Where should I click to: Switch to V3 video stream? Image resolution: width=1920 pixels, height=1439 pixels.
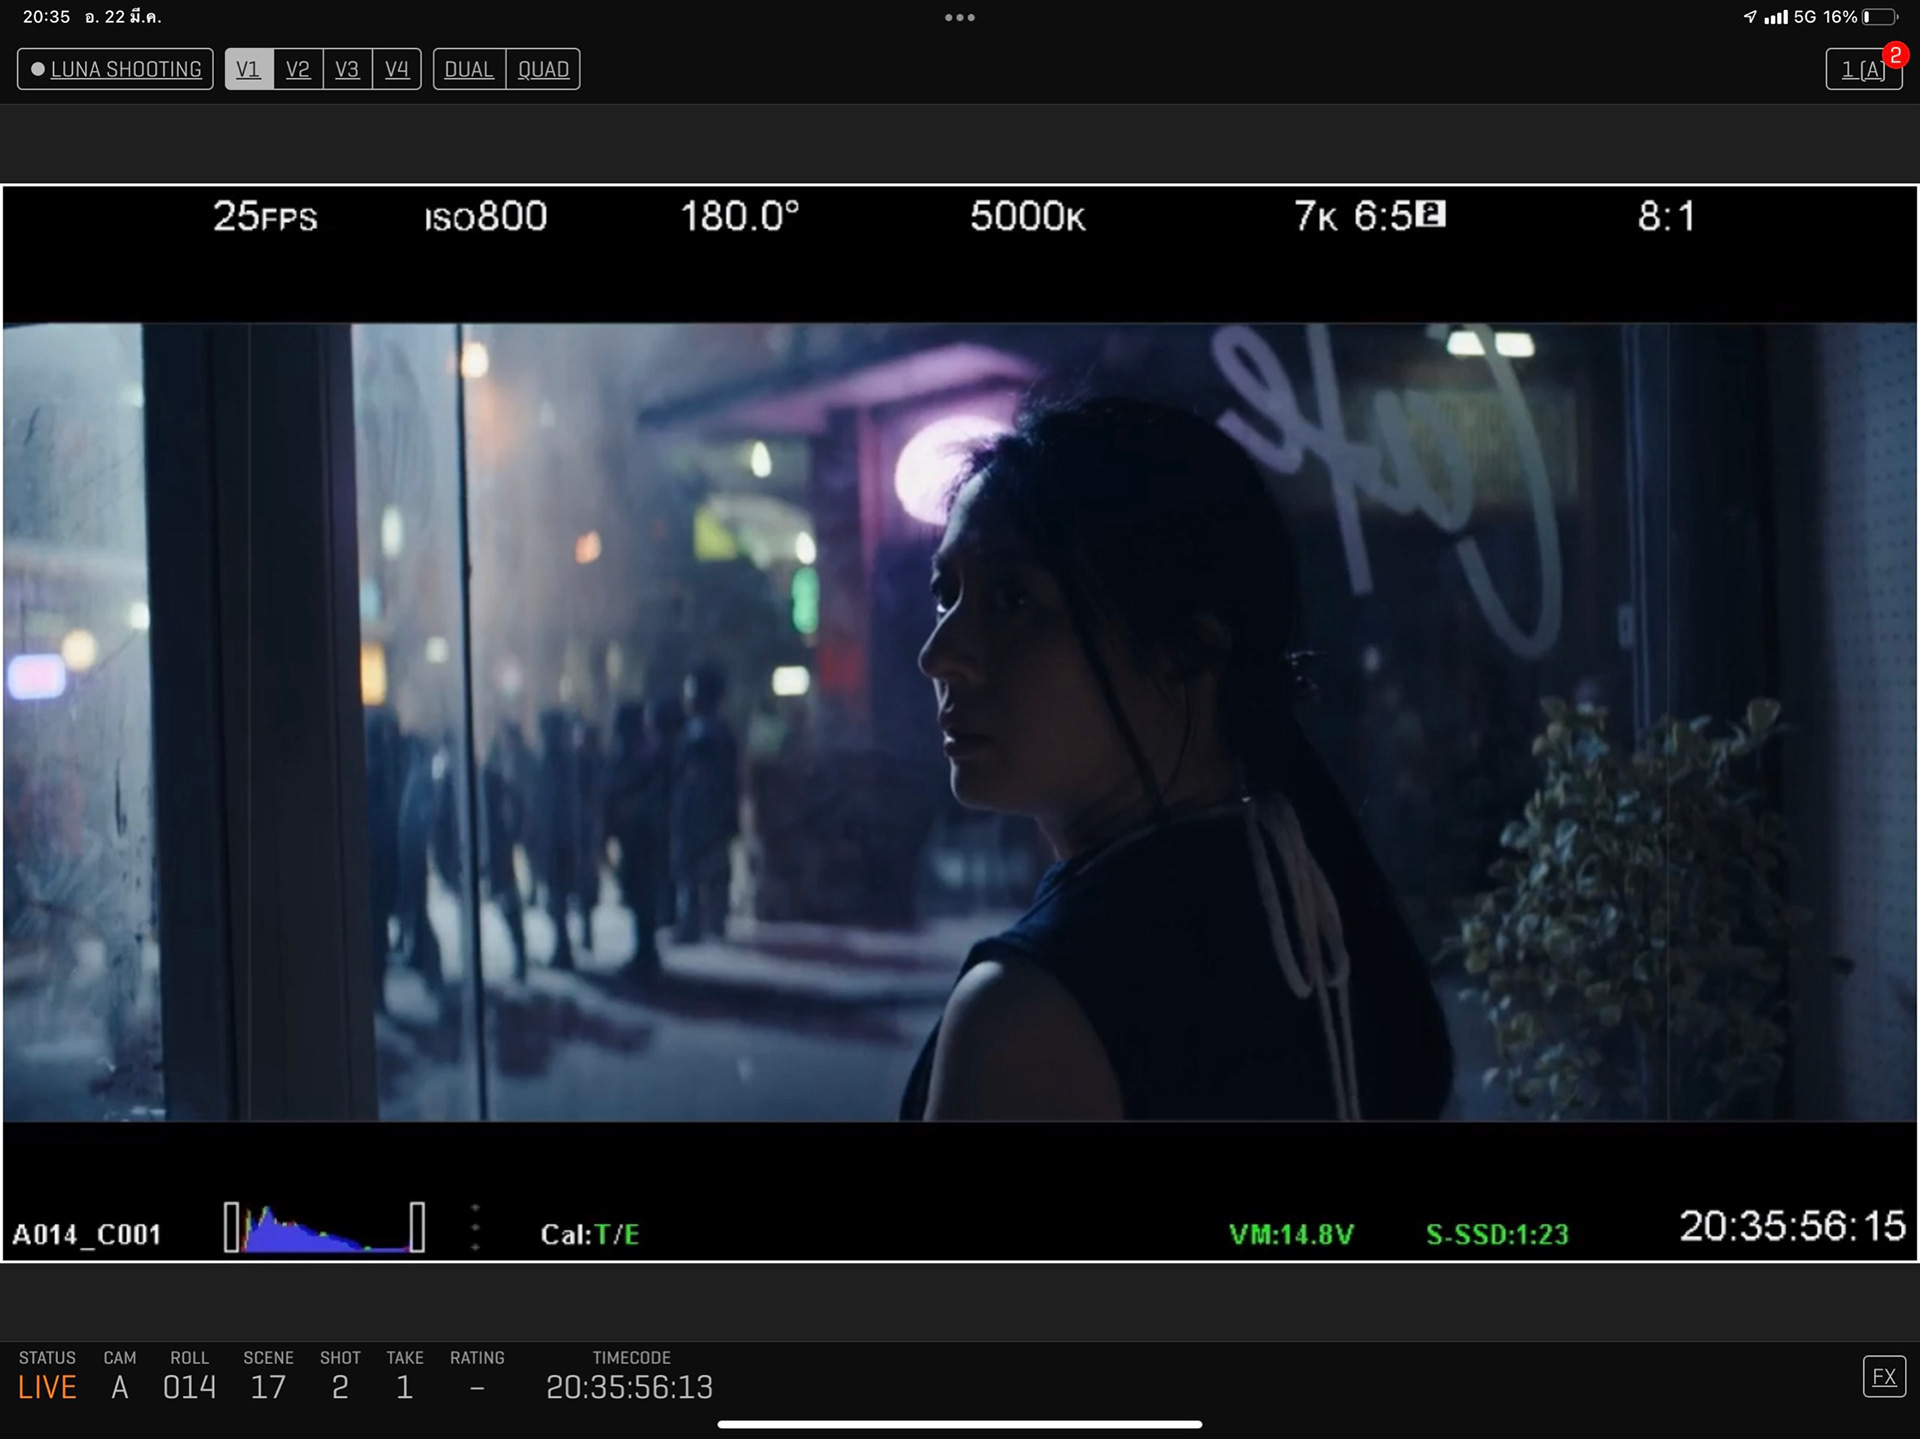[x=347, y=69]
